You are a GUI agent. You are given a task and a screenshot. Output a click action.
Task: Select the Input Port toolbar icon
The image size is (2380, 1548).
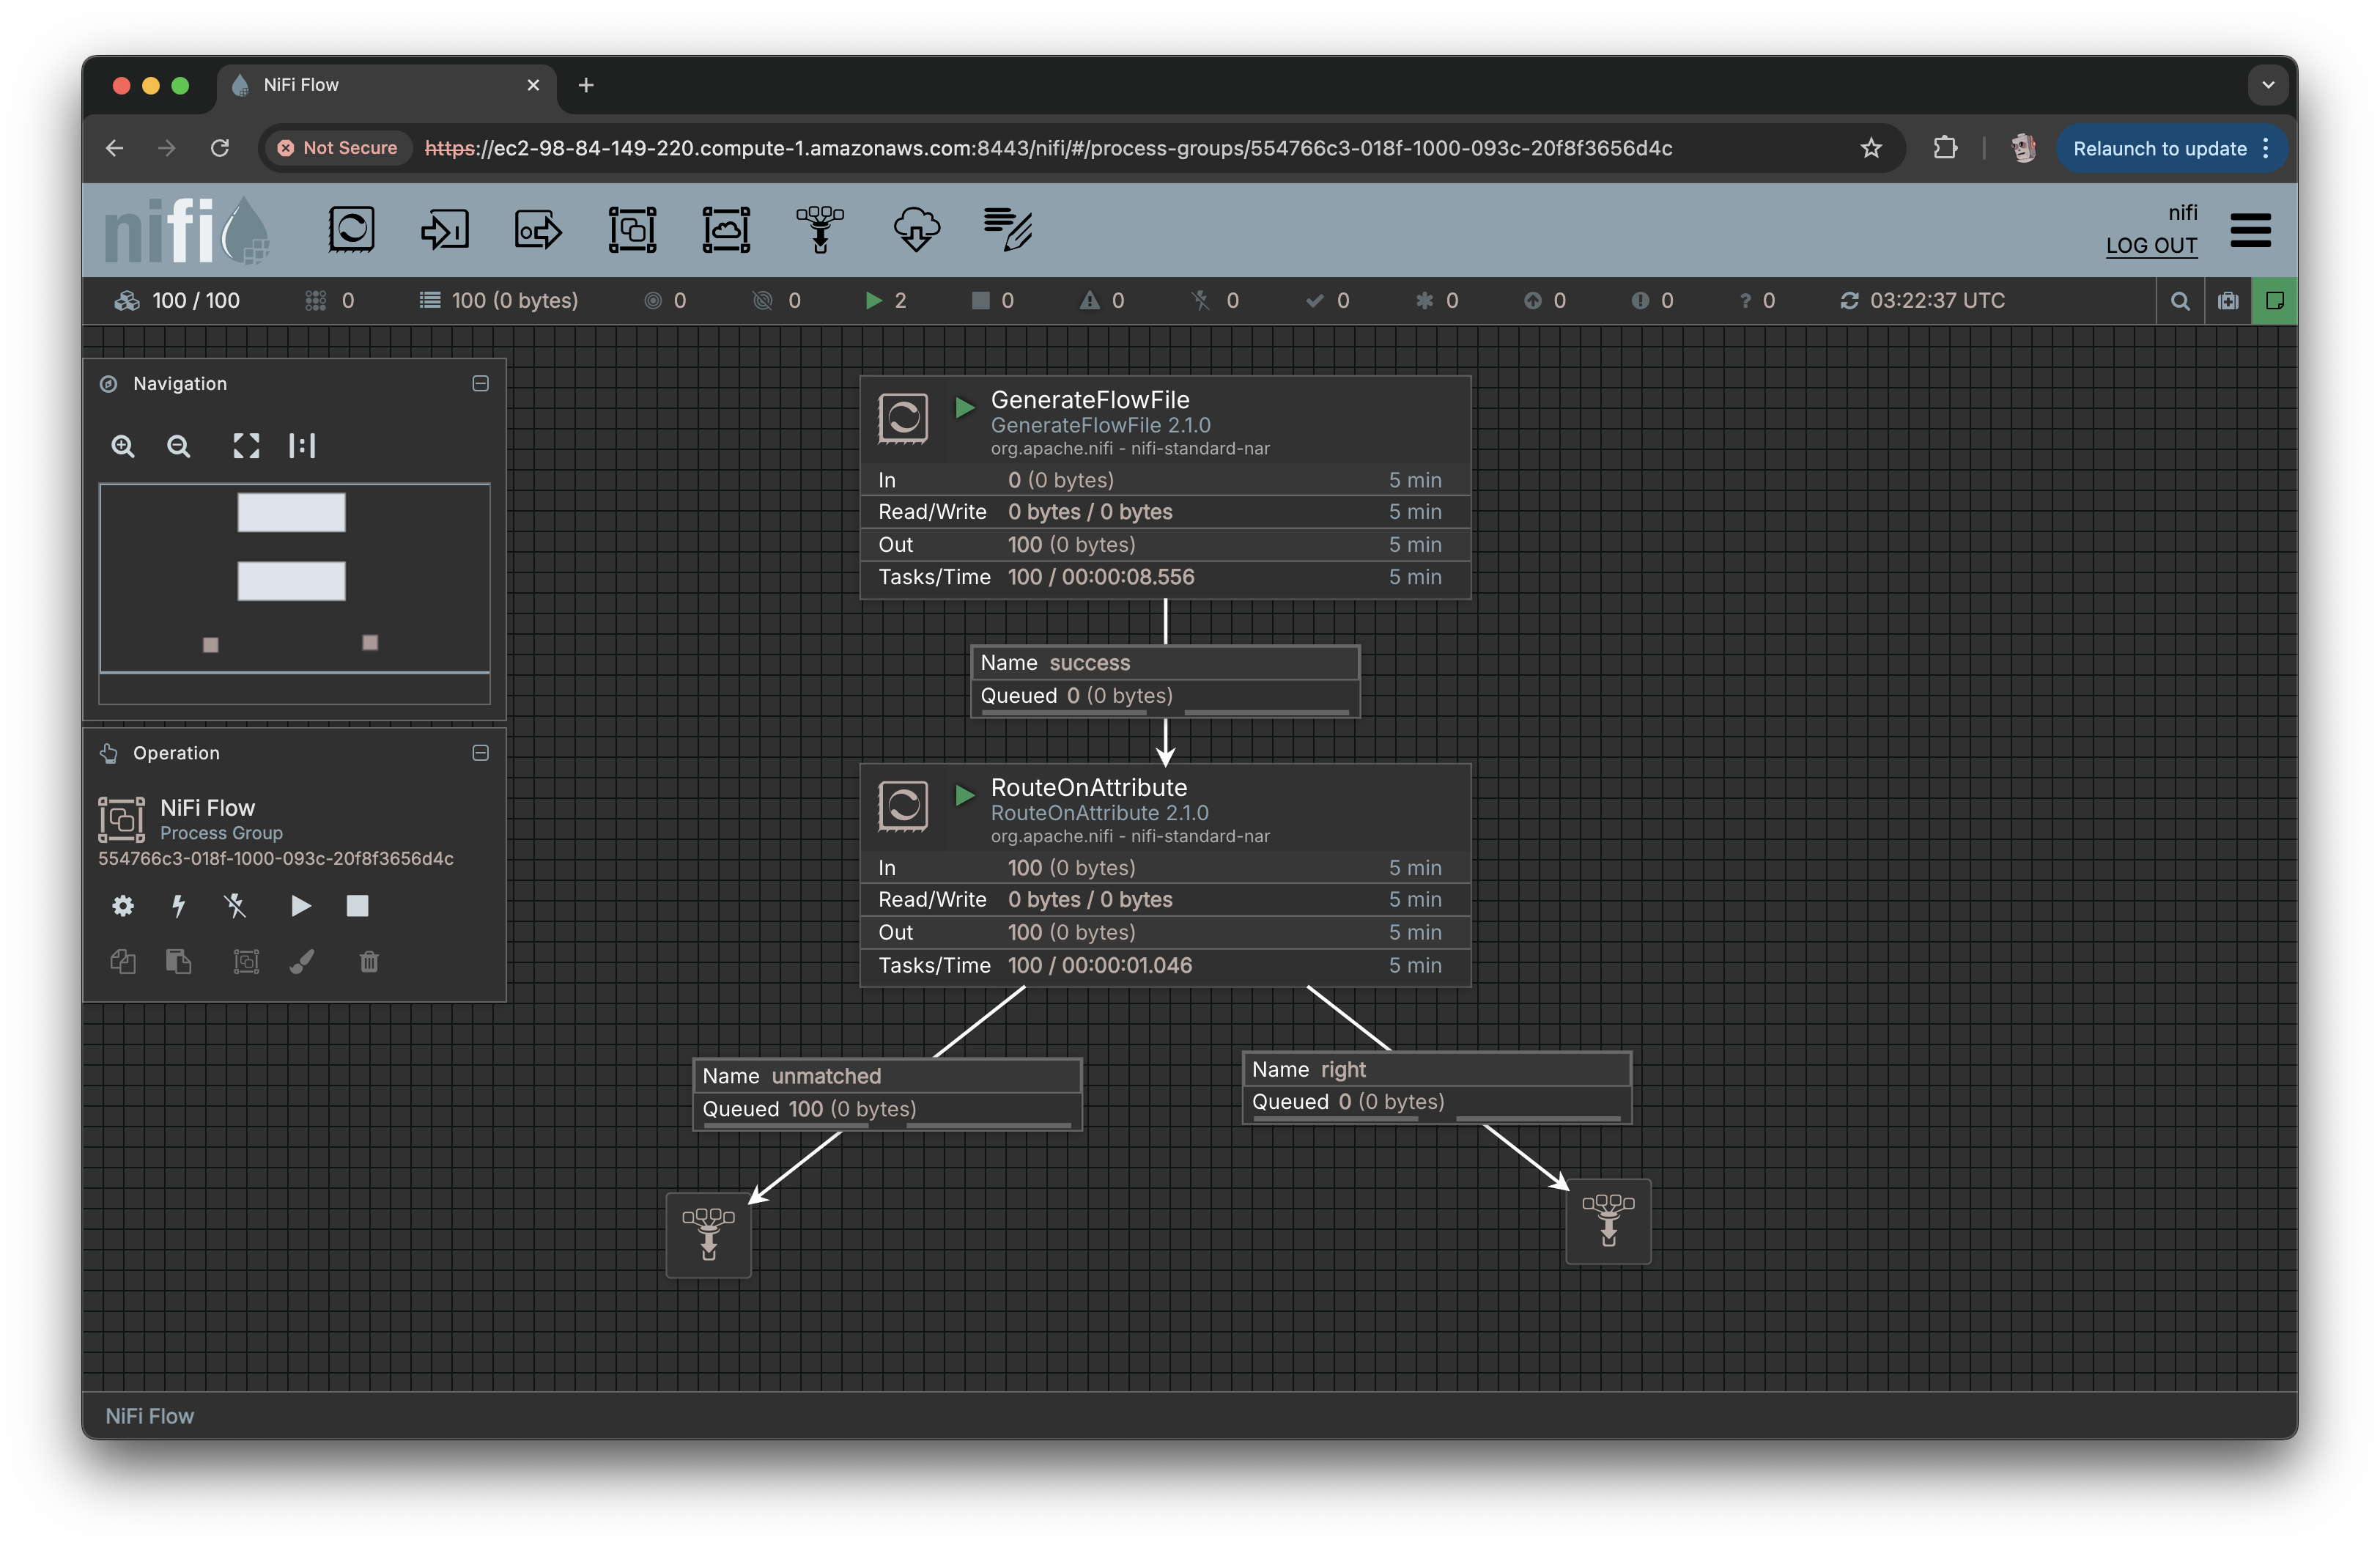point(445,230)
